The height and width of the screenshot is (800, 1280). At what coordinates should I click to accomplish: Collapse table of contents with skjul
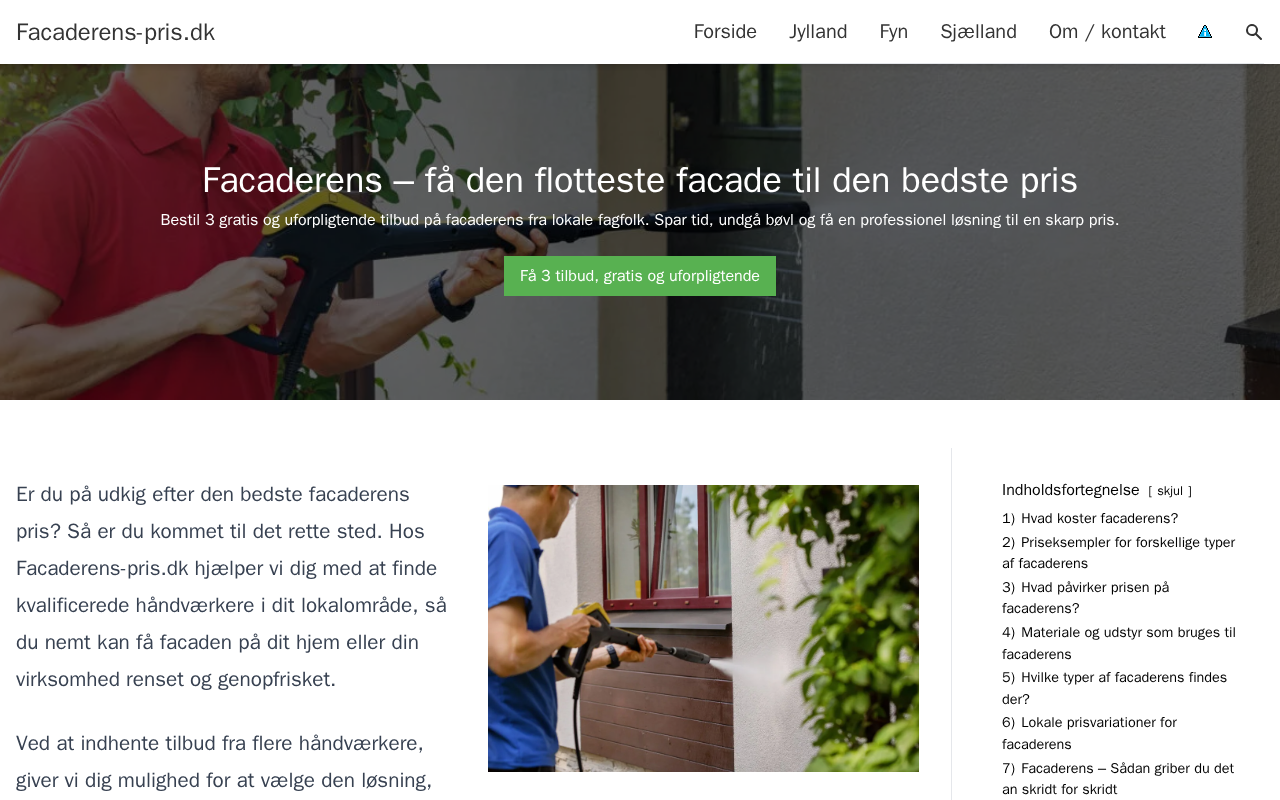click(x=1170, y=491)
